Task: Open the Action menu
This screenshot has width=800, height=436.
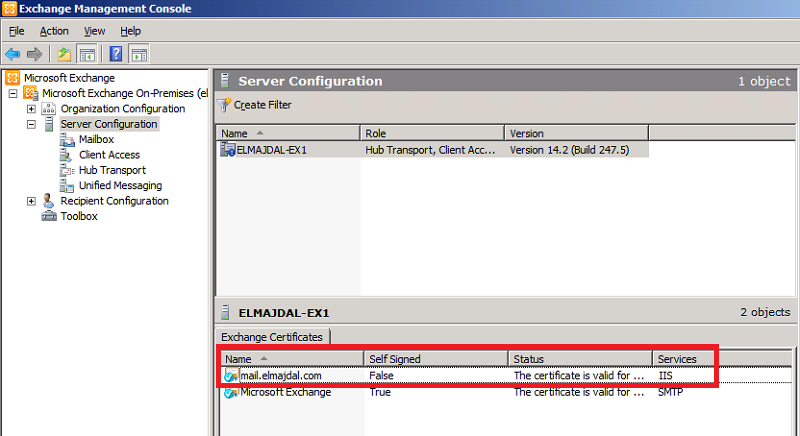Action: click(54, 31)
